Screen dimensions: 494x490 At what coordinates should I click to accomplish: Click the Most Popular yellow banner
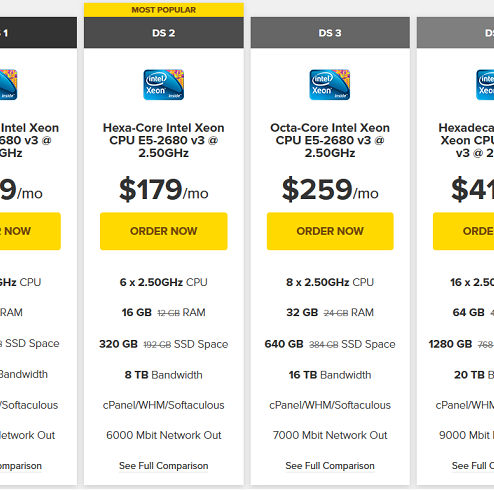[x=164, y=10]
